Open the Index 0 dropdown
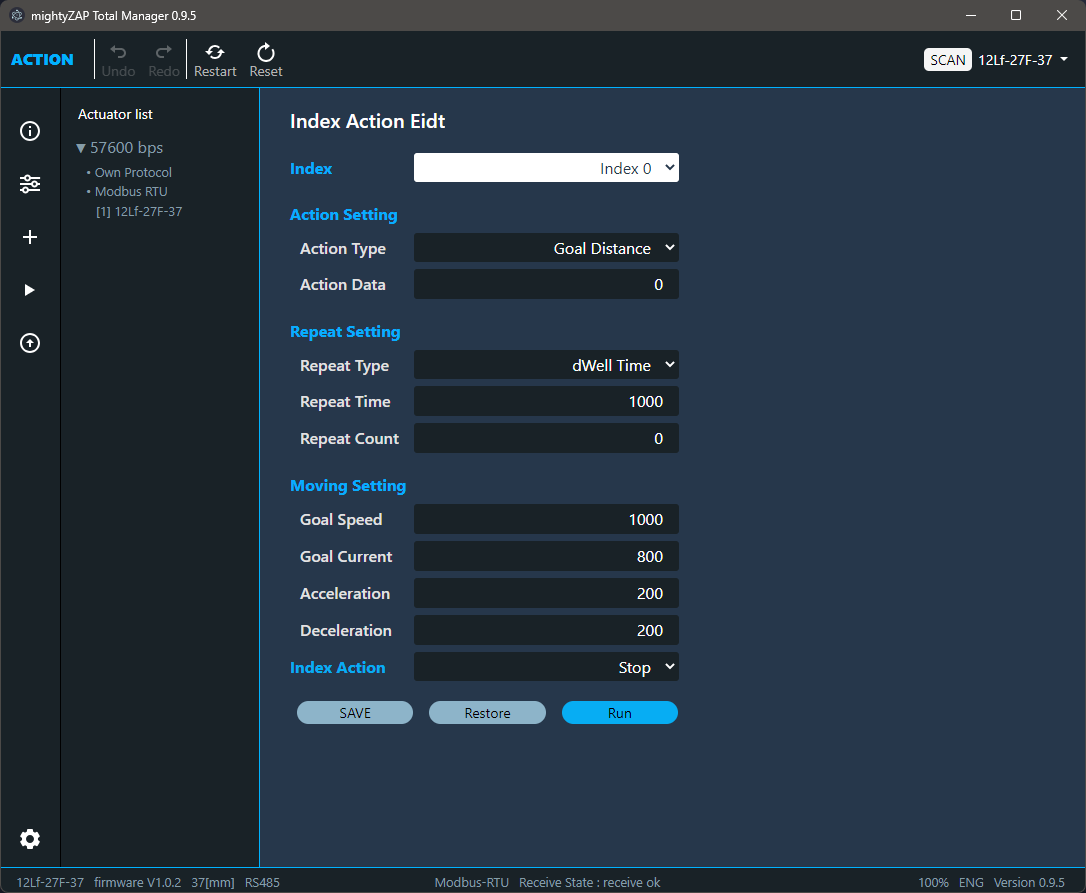Screen dimensions: 1086x893 546,168
